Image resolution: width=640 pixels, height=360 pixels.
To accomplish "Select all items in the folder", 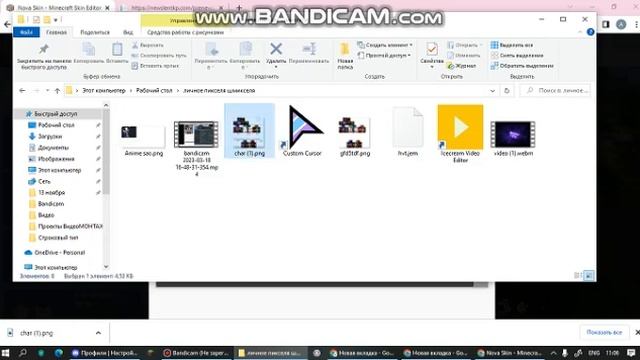I will (x=512, y=45).
